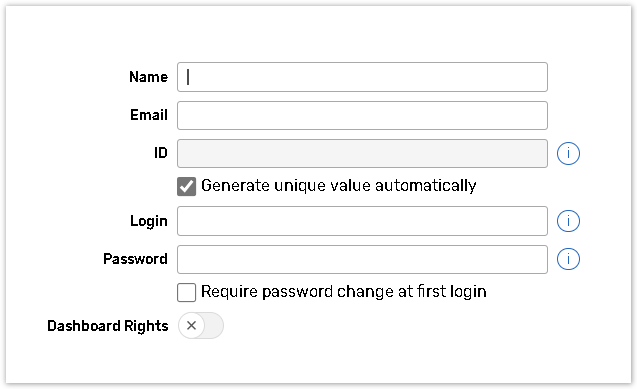Click the Login label text
This screenshot has width=637, height=389.
point(149,221)
